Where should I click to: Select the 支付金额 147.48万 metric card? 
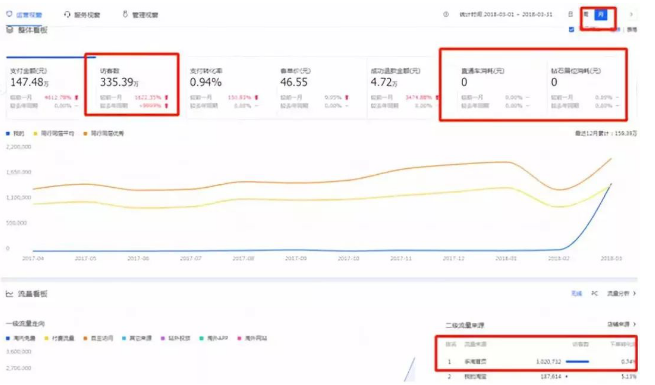click(44, 88)
